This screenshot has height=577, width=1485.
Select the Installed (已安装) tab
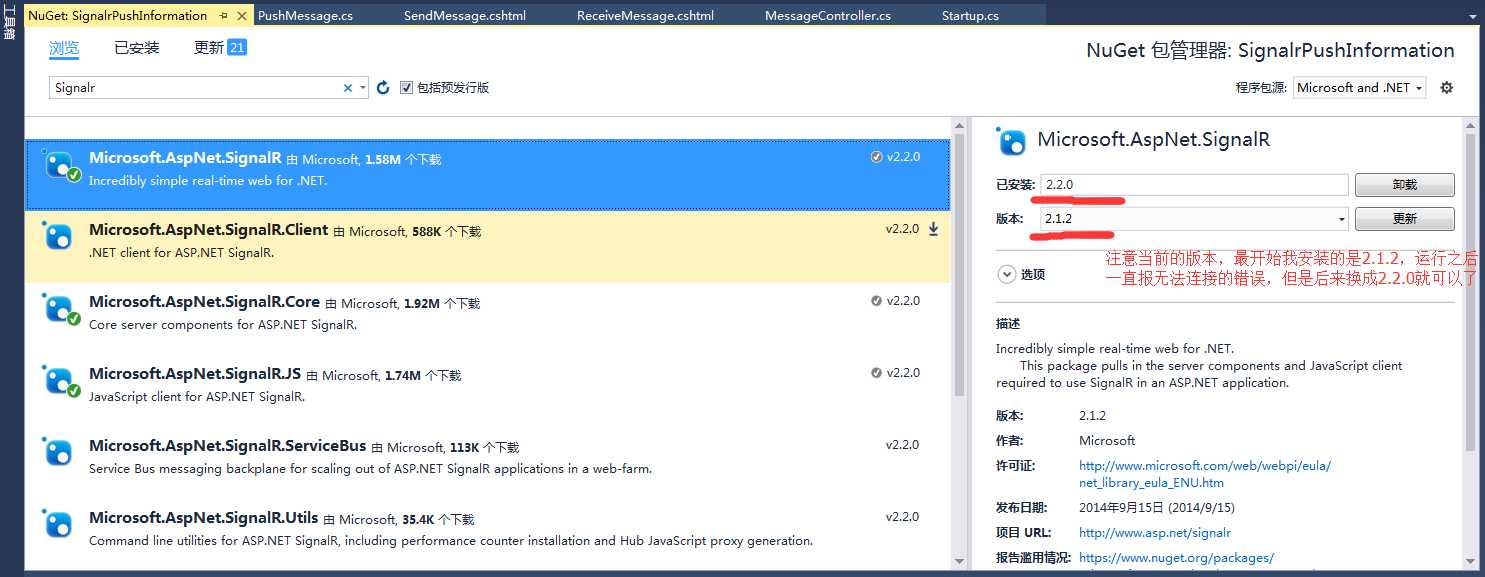pos(136,48)
